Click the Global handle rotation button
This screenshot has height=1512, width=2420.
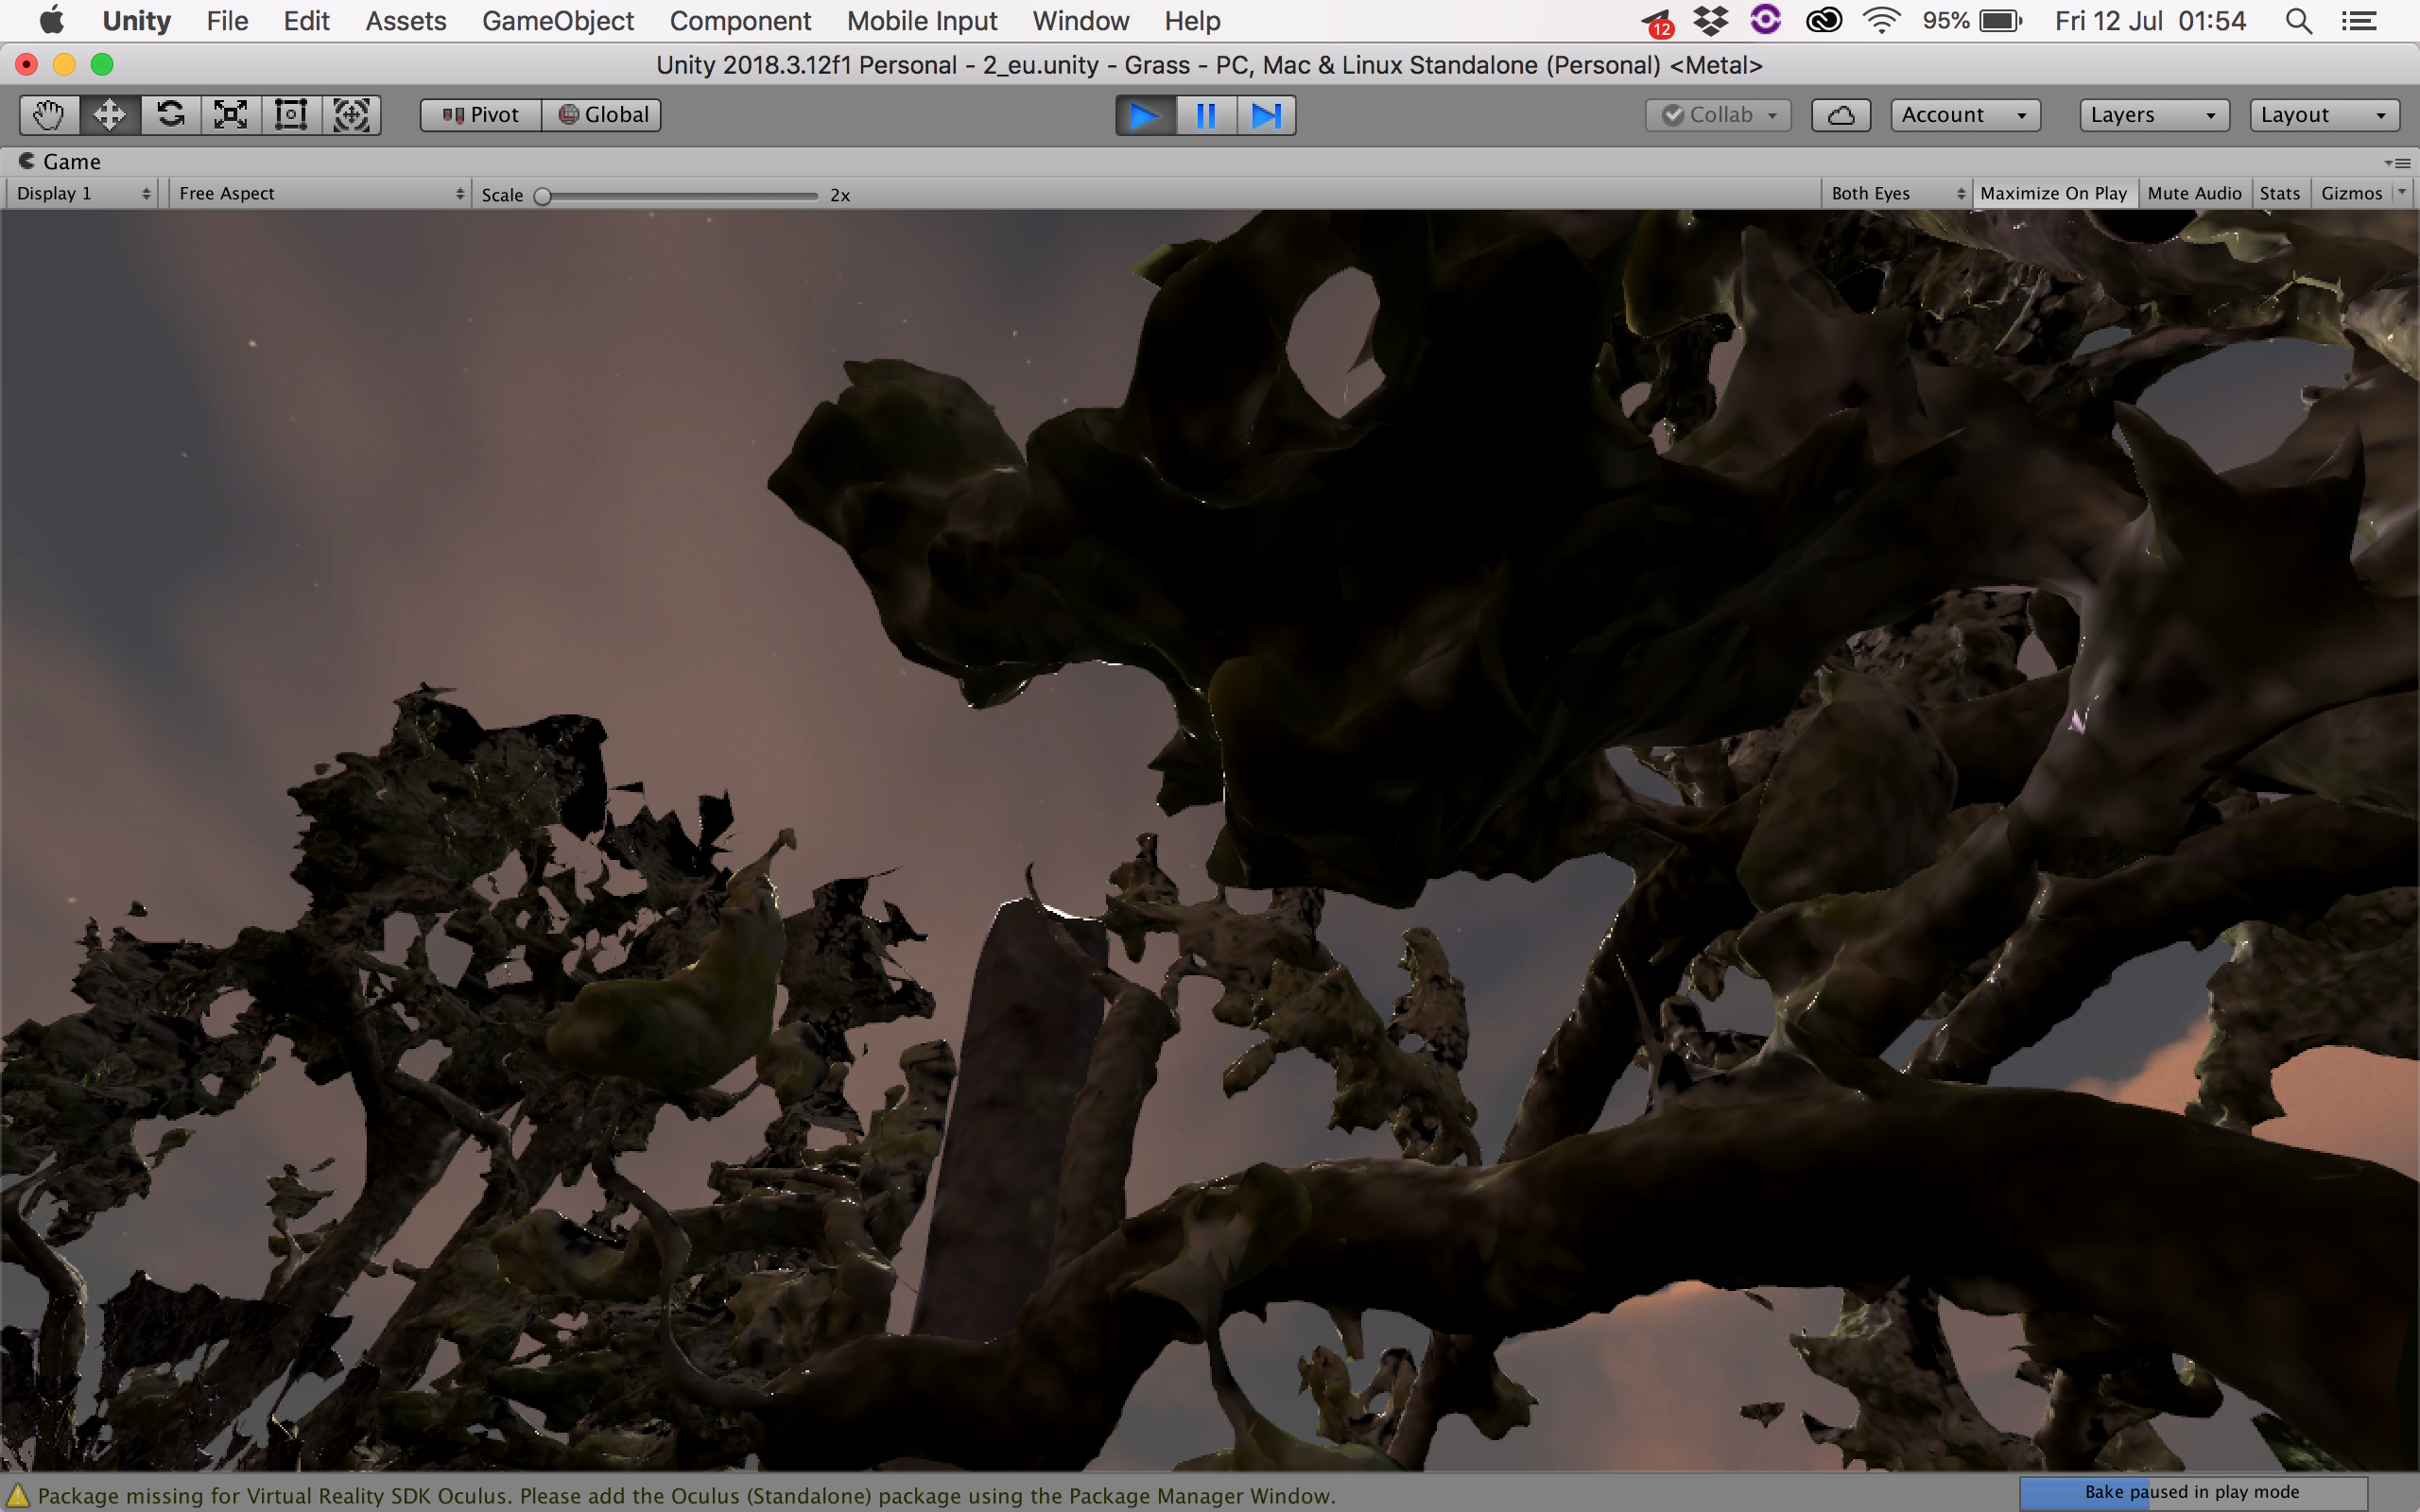tap(603, 115)
